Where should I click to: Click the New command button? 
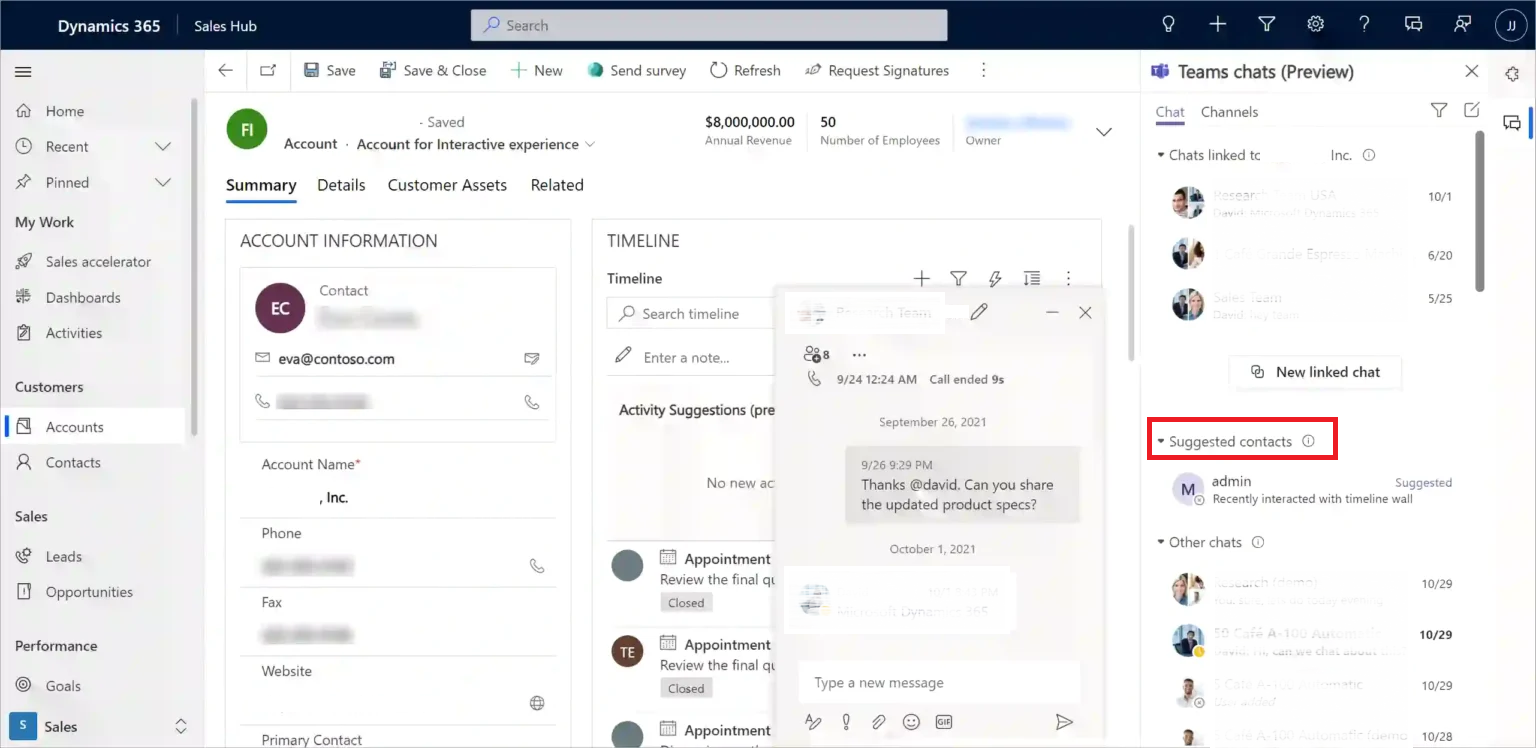537,70
